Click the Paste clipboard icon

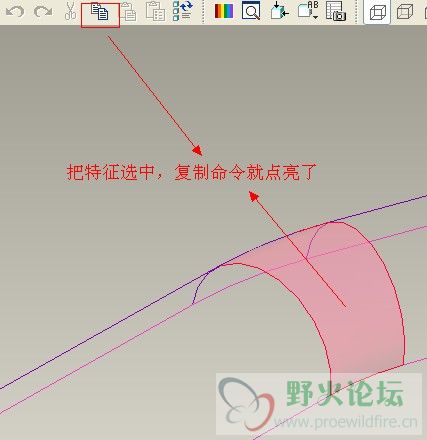(128, 11)
